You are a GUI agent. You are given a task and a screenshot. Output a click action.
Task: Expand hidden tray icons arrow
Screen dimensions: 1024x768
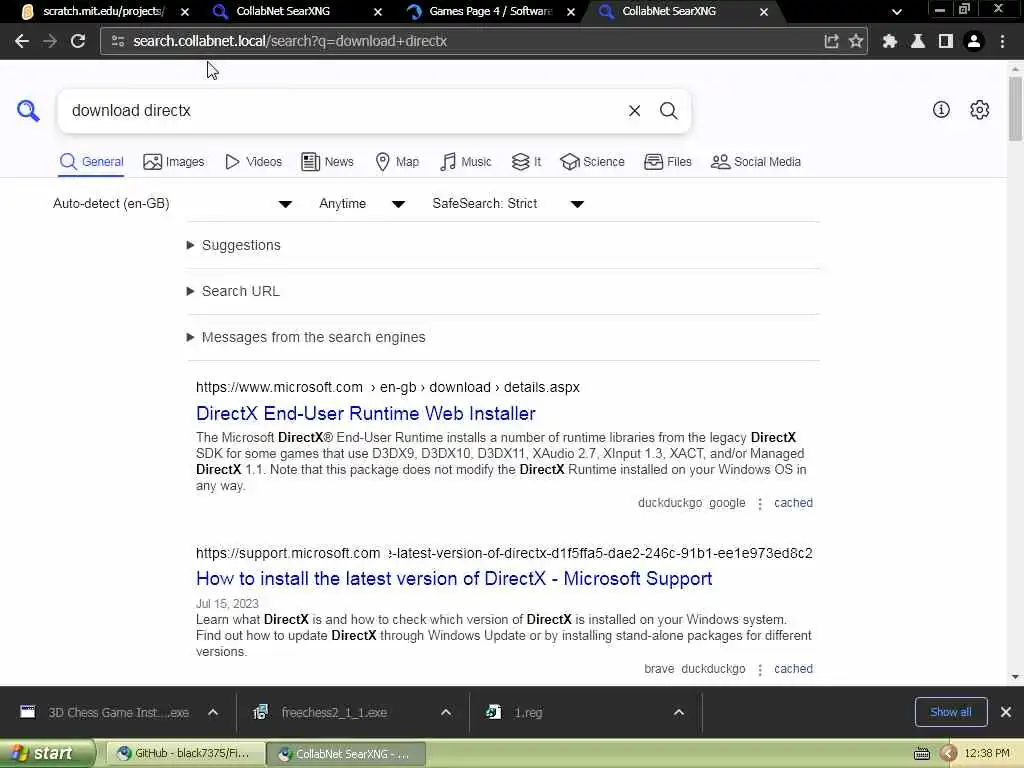[948, 754]
